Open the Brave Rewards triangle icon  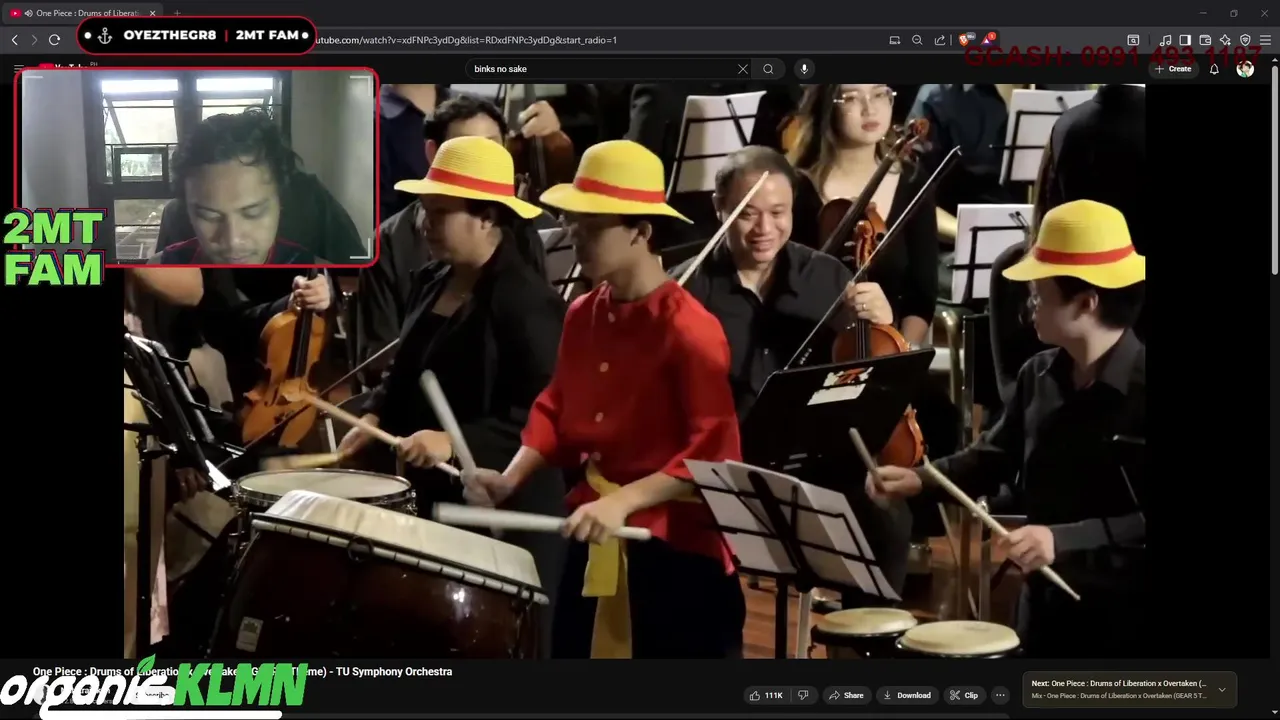point(988,40)
